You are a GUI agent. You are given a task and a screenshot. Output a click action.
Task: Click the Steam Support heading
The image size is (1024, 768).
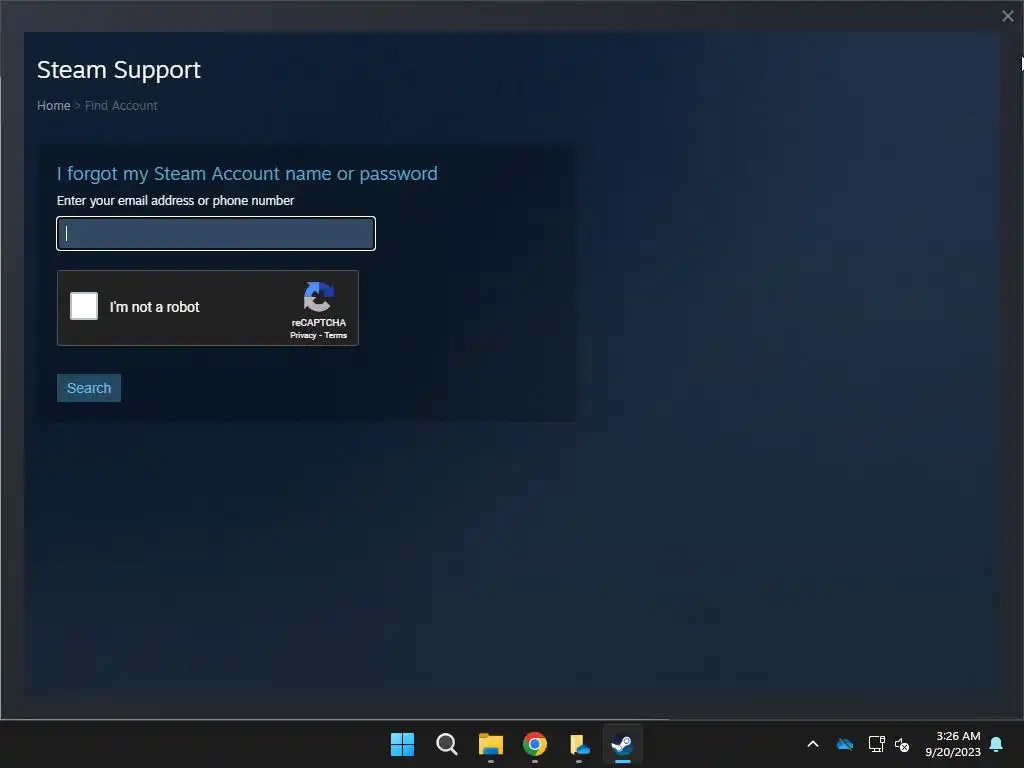pyautogui.click(x=119, y=70)
